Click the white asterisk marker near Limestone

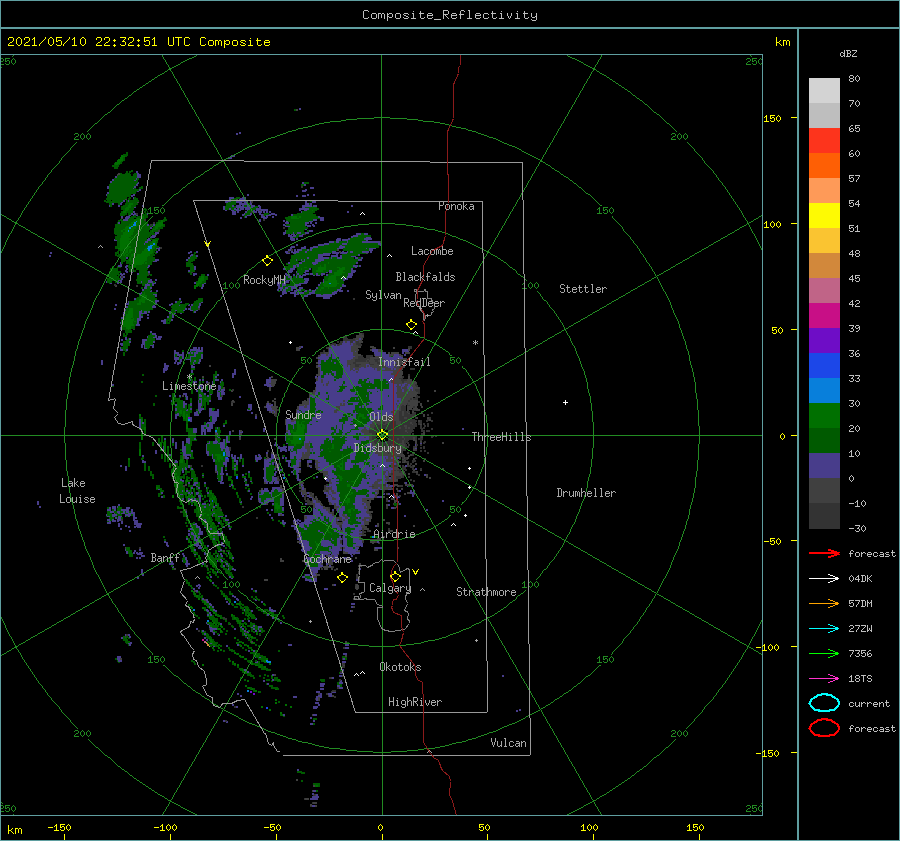(189, 377)
